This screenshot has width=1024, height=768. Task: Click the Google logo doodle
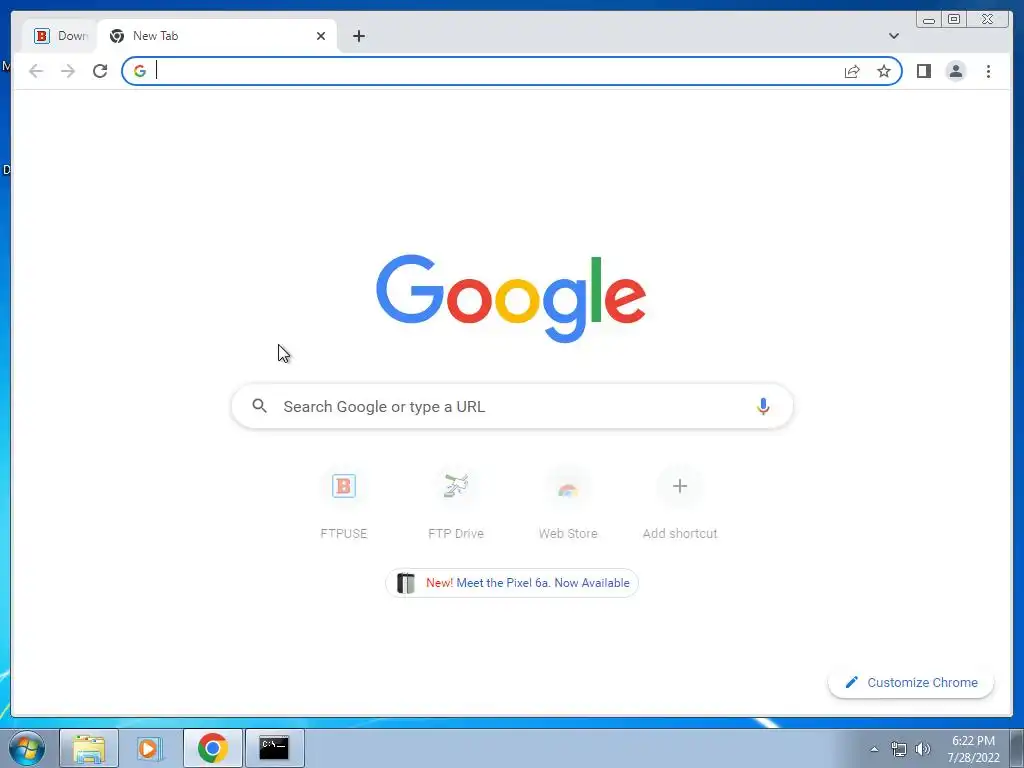(511, 298)
